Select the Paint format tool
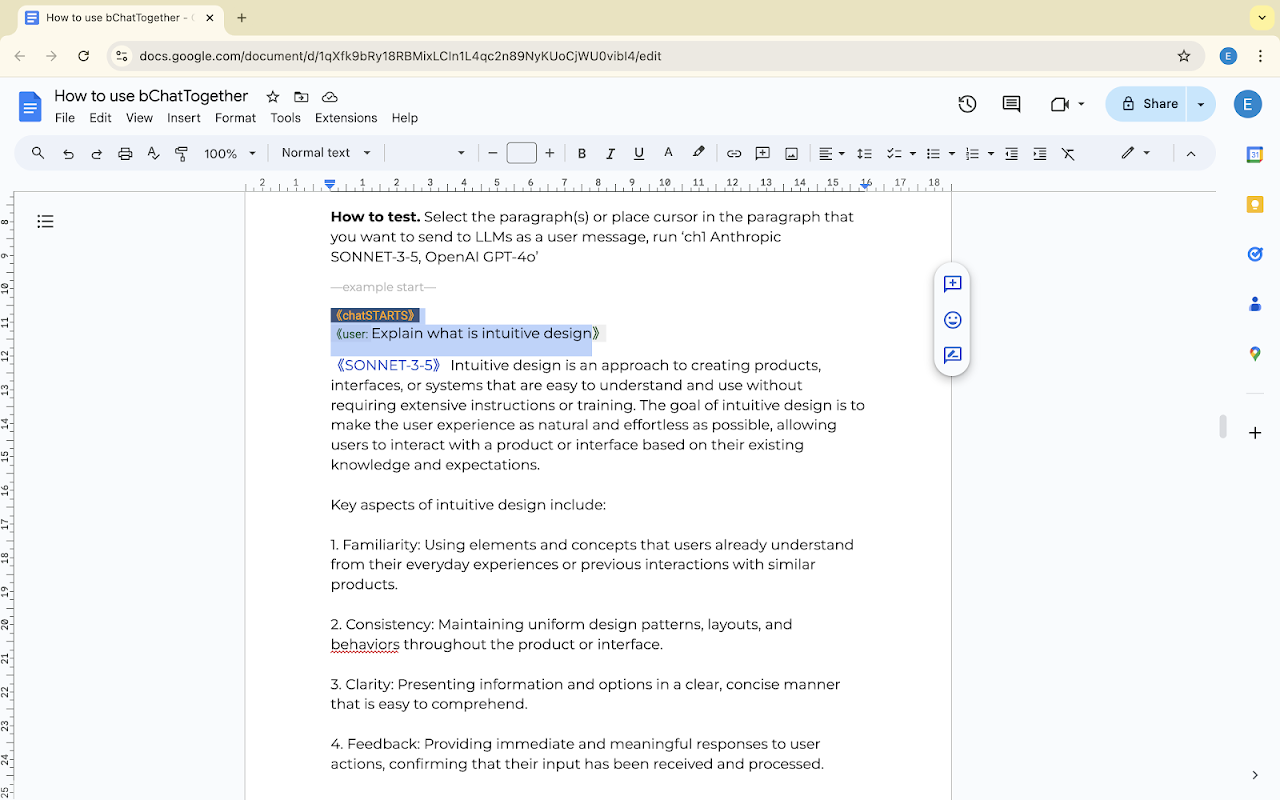 182,153
